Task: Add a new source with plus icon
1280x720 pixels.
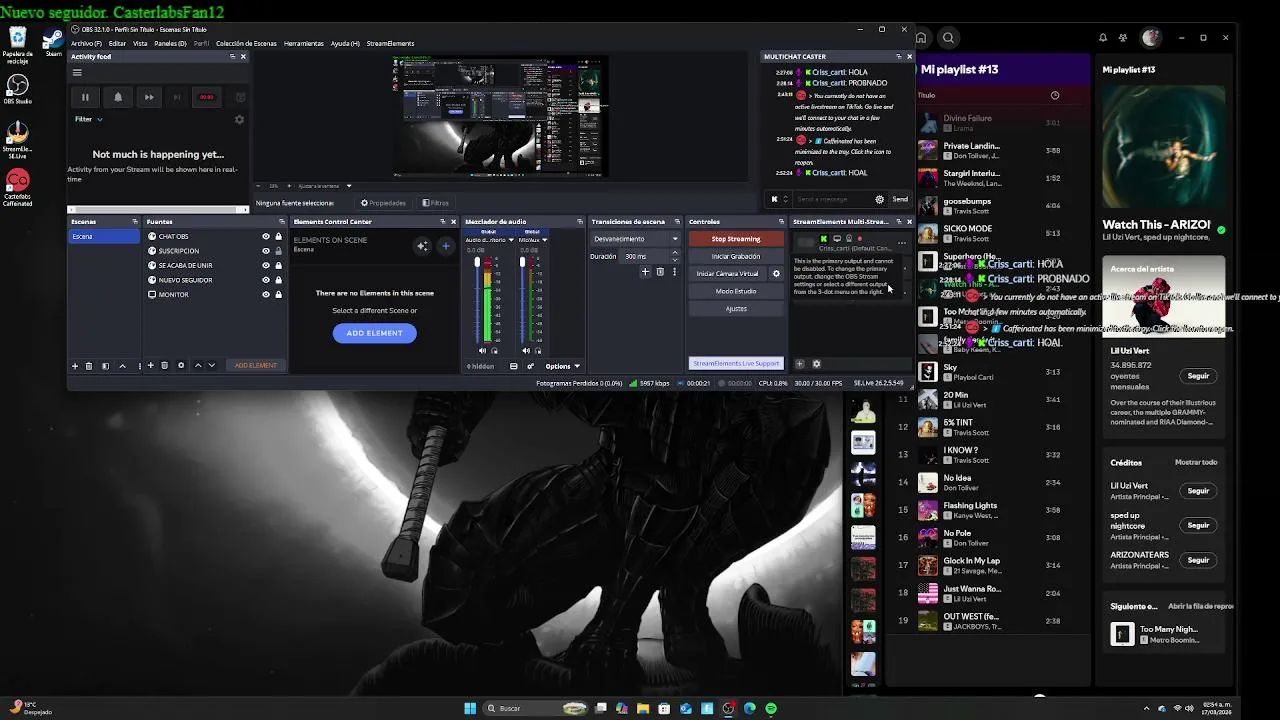Action: [150, 366]
